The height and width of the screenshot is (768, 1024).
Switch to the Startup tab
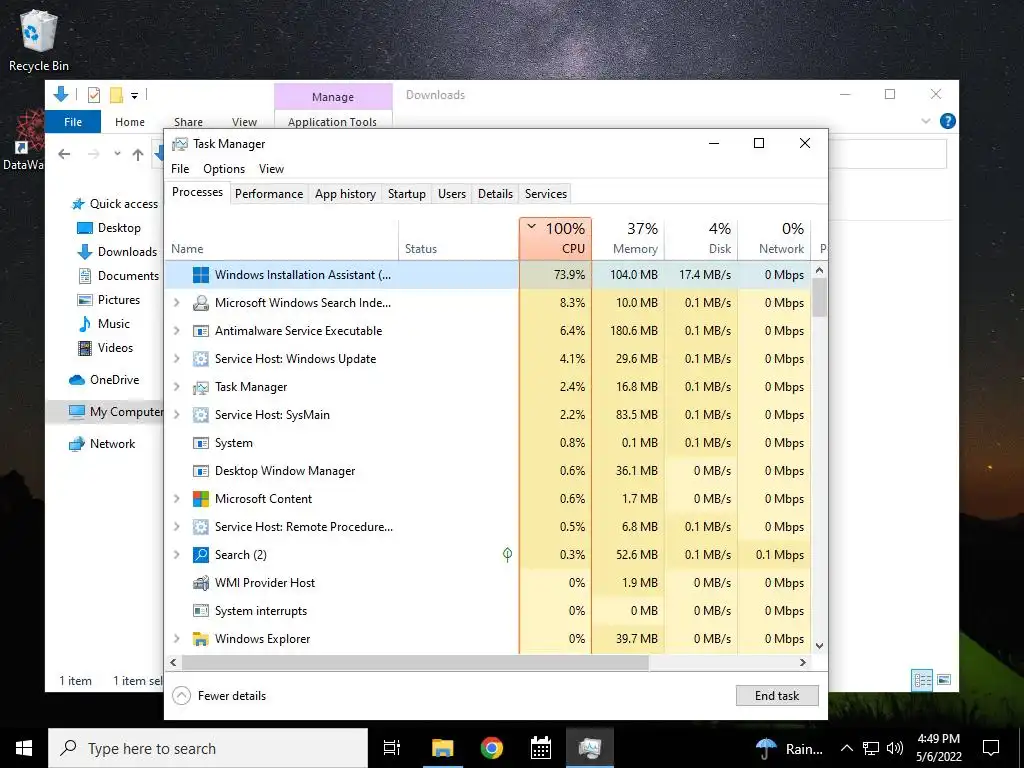407,194
